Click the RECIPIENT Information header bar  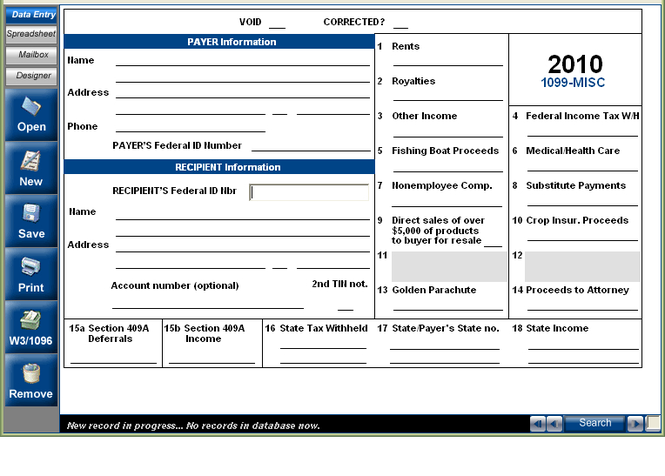tap(219, 167)
